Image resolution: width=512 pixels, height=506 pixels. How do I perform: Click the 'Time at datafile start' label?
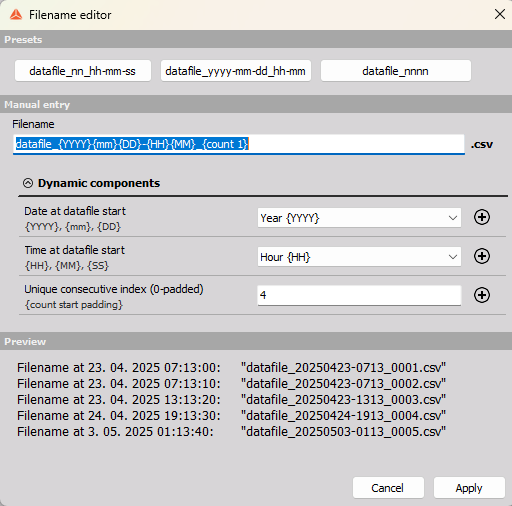(x=75, y=250)
